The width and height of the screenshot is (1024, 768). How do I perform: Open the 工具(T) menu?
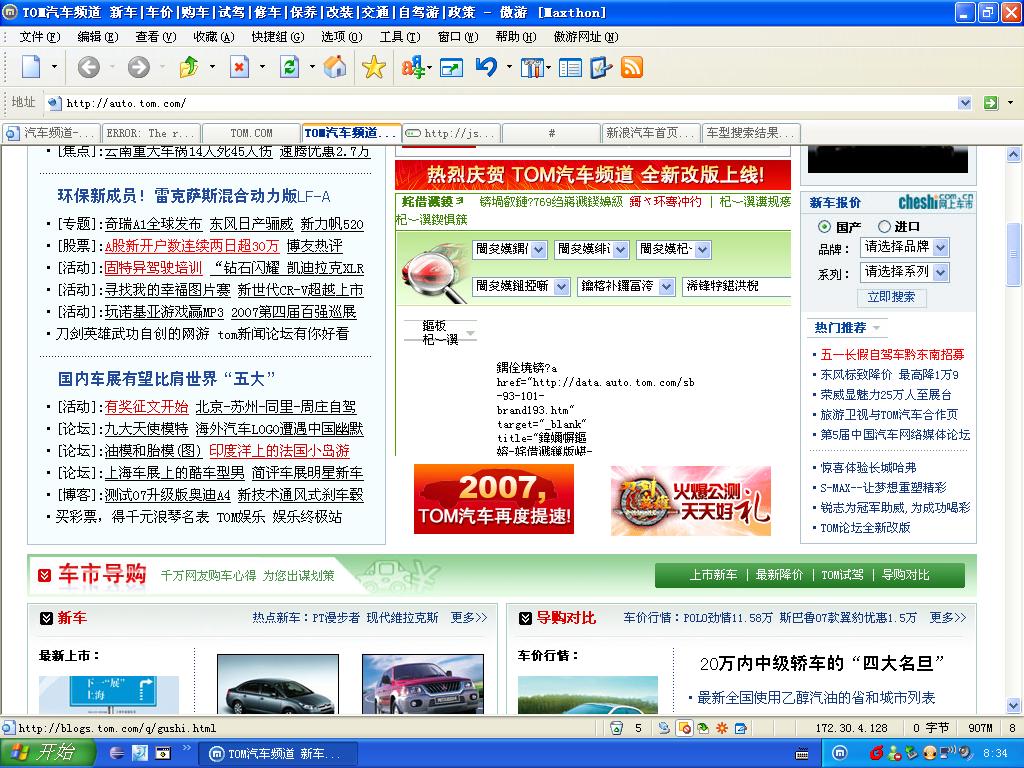point(400,37)
